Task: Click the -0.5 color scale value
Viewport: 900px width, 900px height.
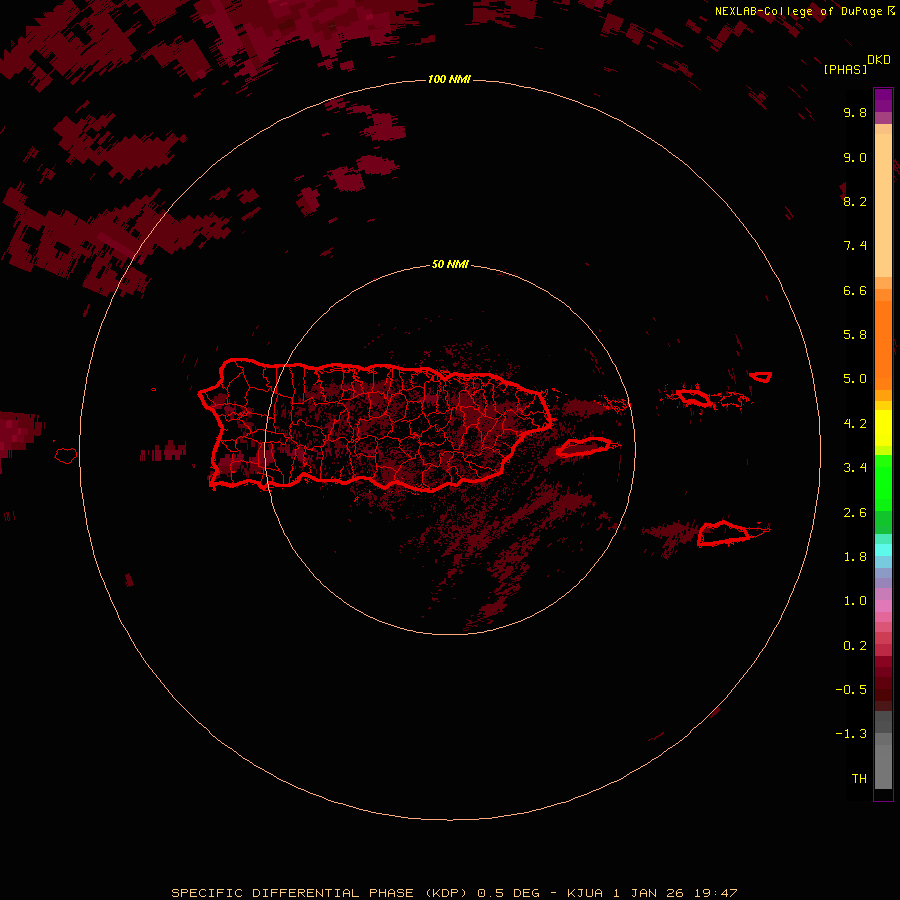Action: point(851,690)
